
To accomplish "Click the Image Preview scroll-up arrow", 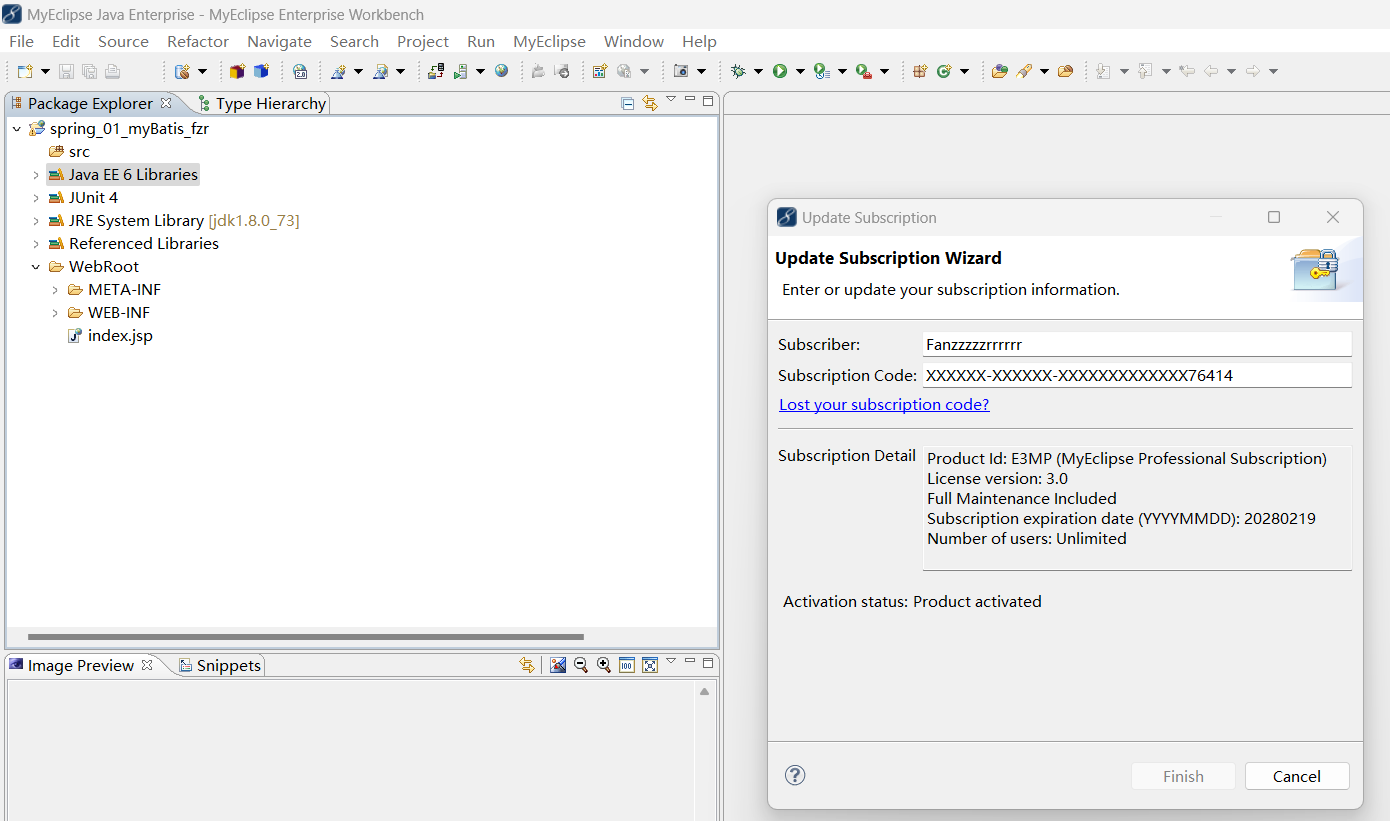I will [x=704, y=691].
